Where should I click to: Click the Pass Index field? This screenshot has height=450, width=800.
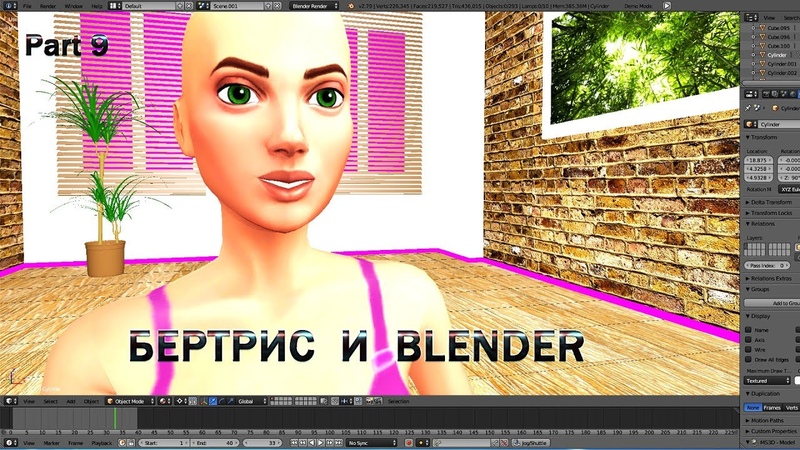pos(767,265)
